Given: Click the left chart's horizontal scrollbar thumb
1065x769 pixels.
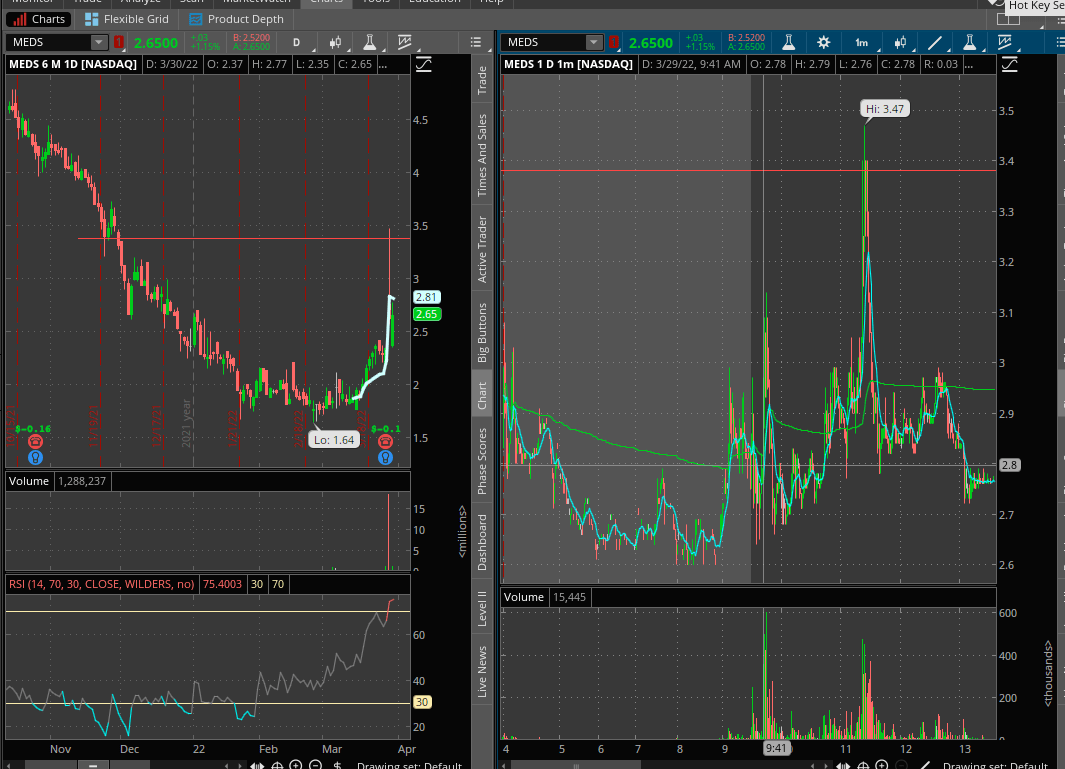Looking at the screenshot, I should (x=93, y=765).
